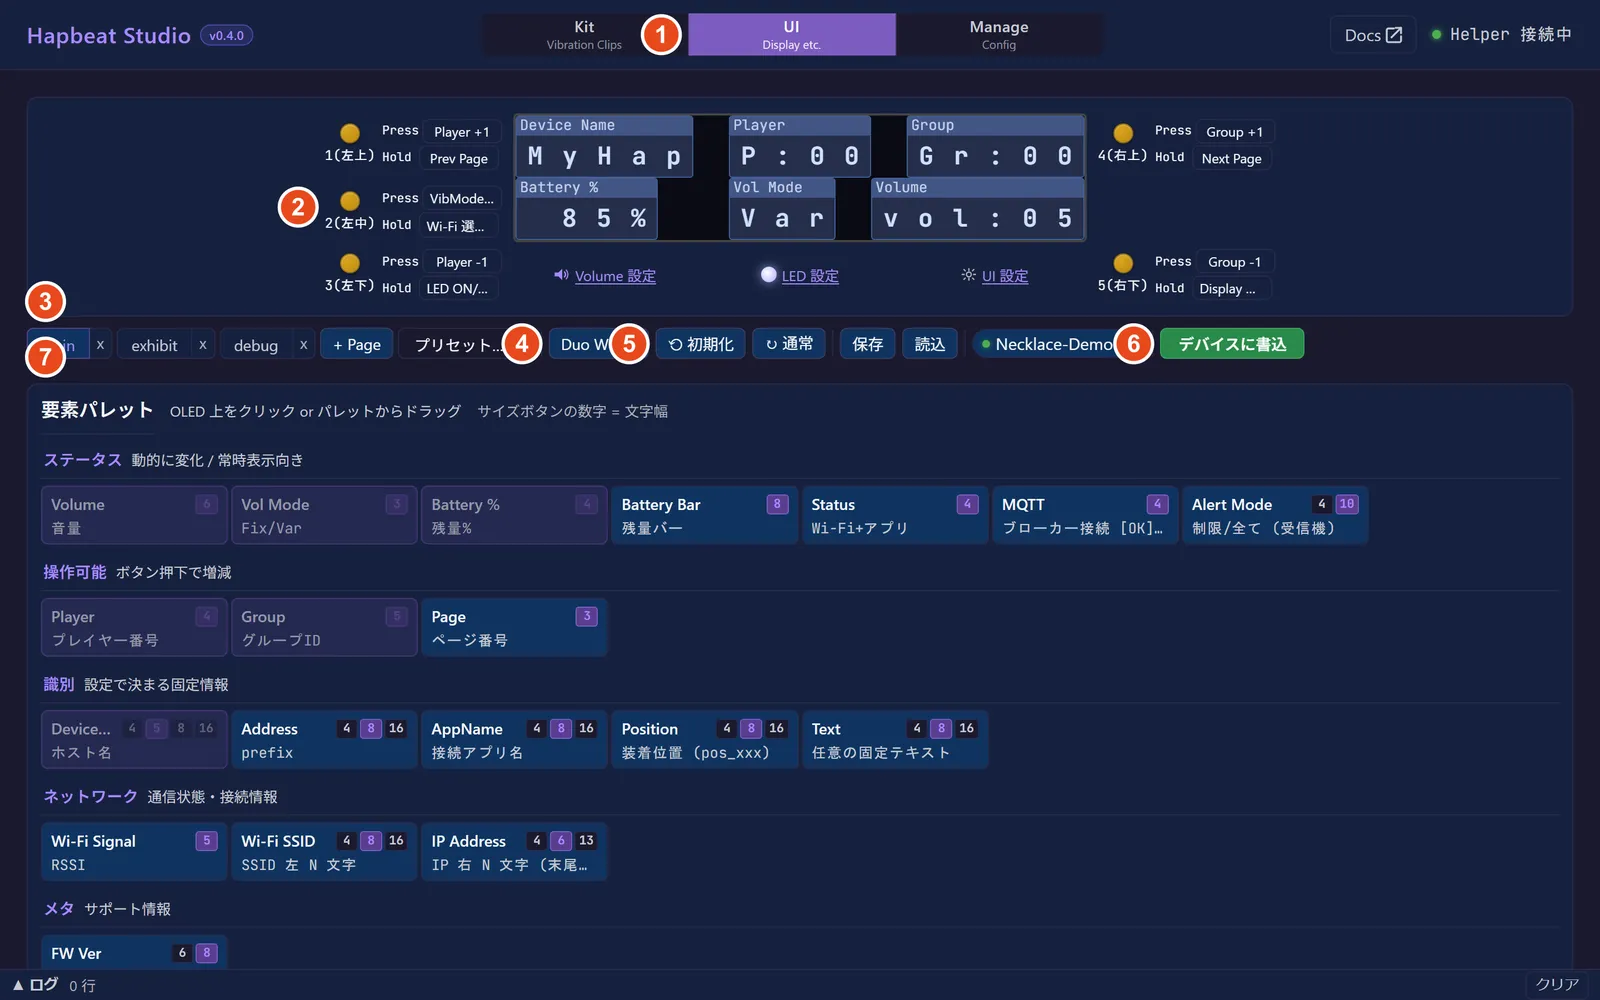Add IP Address with size 13
Image resolution: width=1600 pixels, height=1000 pixels.
point(586,841)
